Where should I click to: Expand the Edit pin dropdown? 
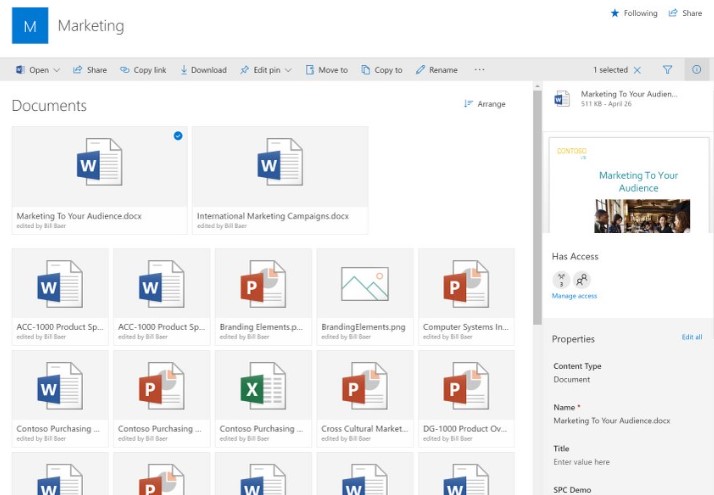tap(288, 70)
